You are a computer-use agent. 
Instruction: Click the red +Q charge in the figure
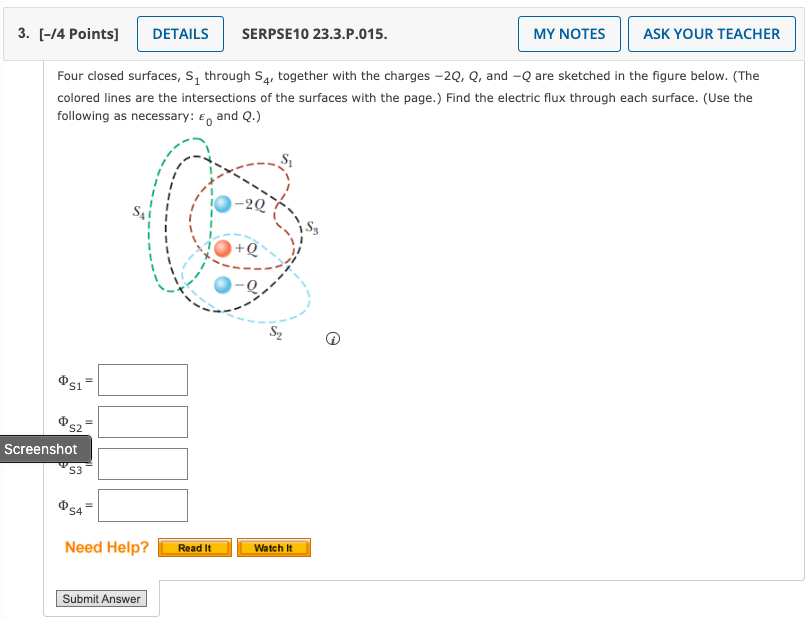point(222,247)
